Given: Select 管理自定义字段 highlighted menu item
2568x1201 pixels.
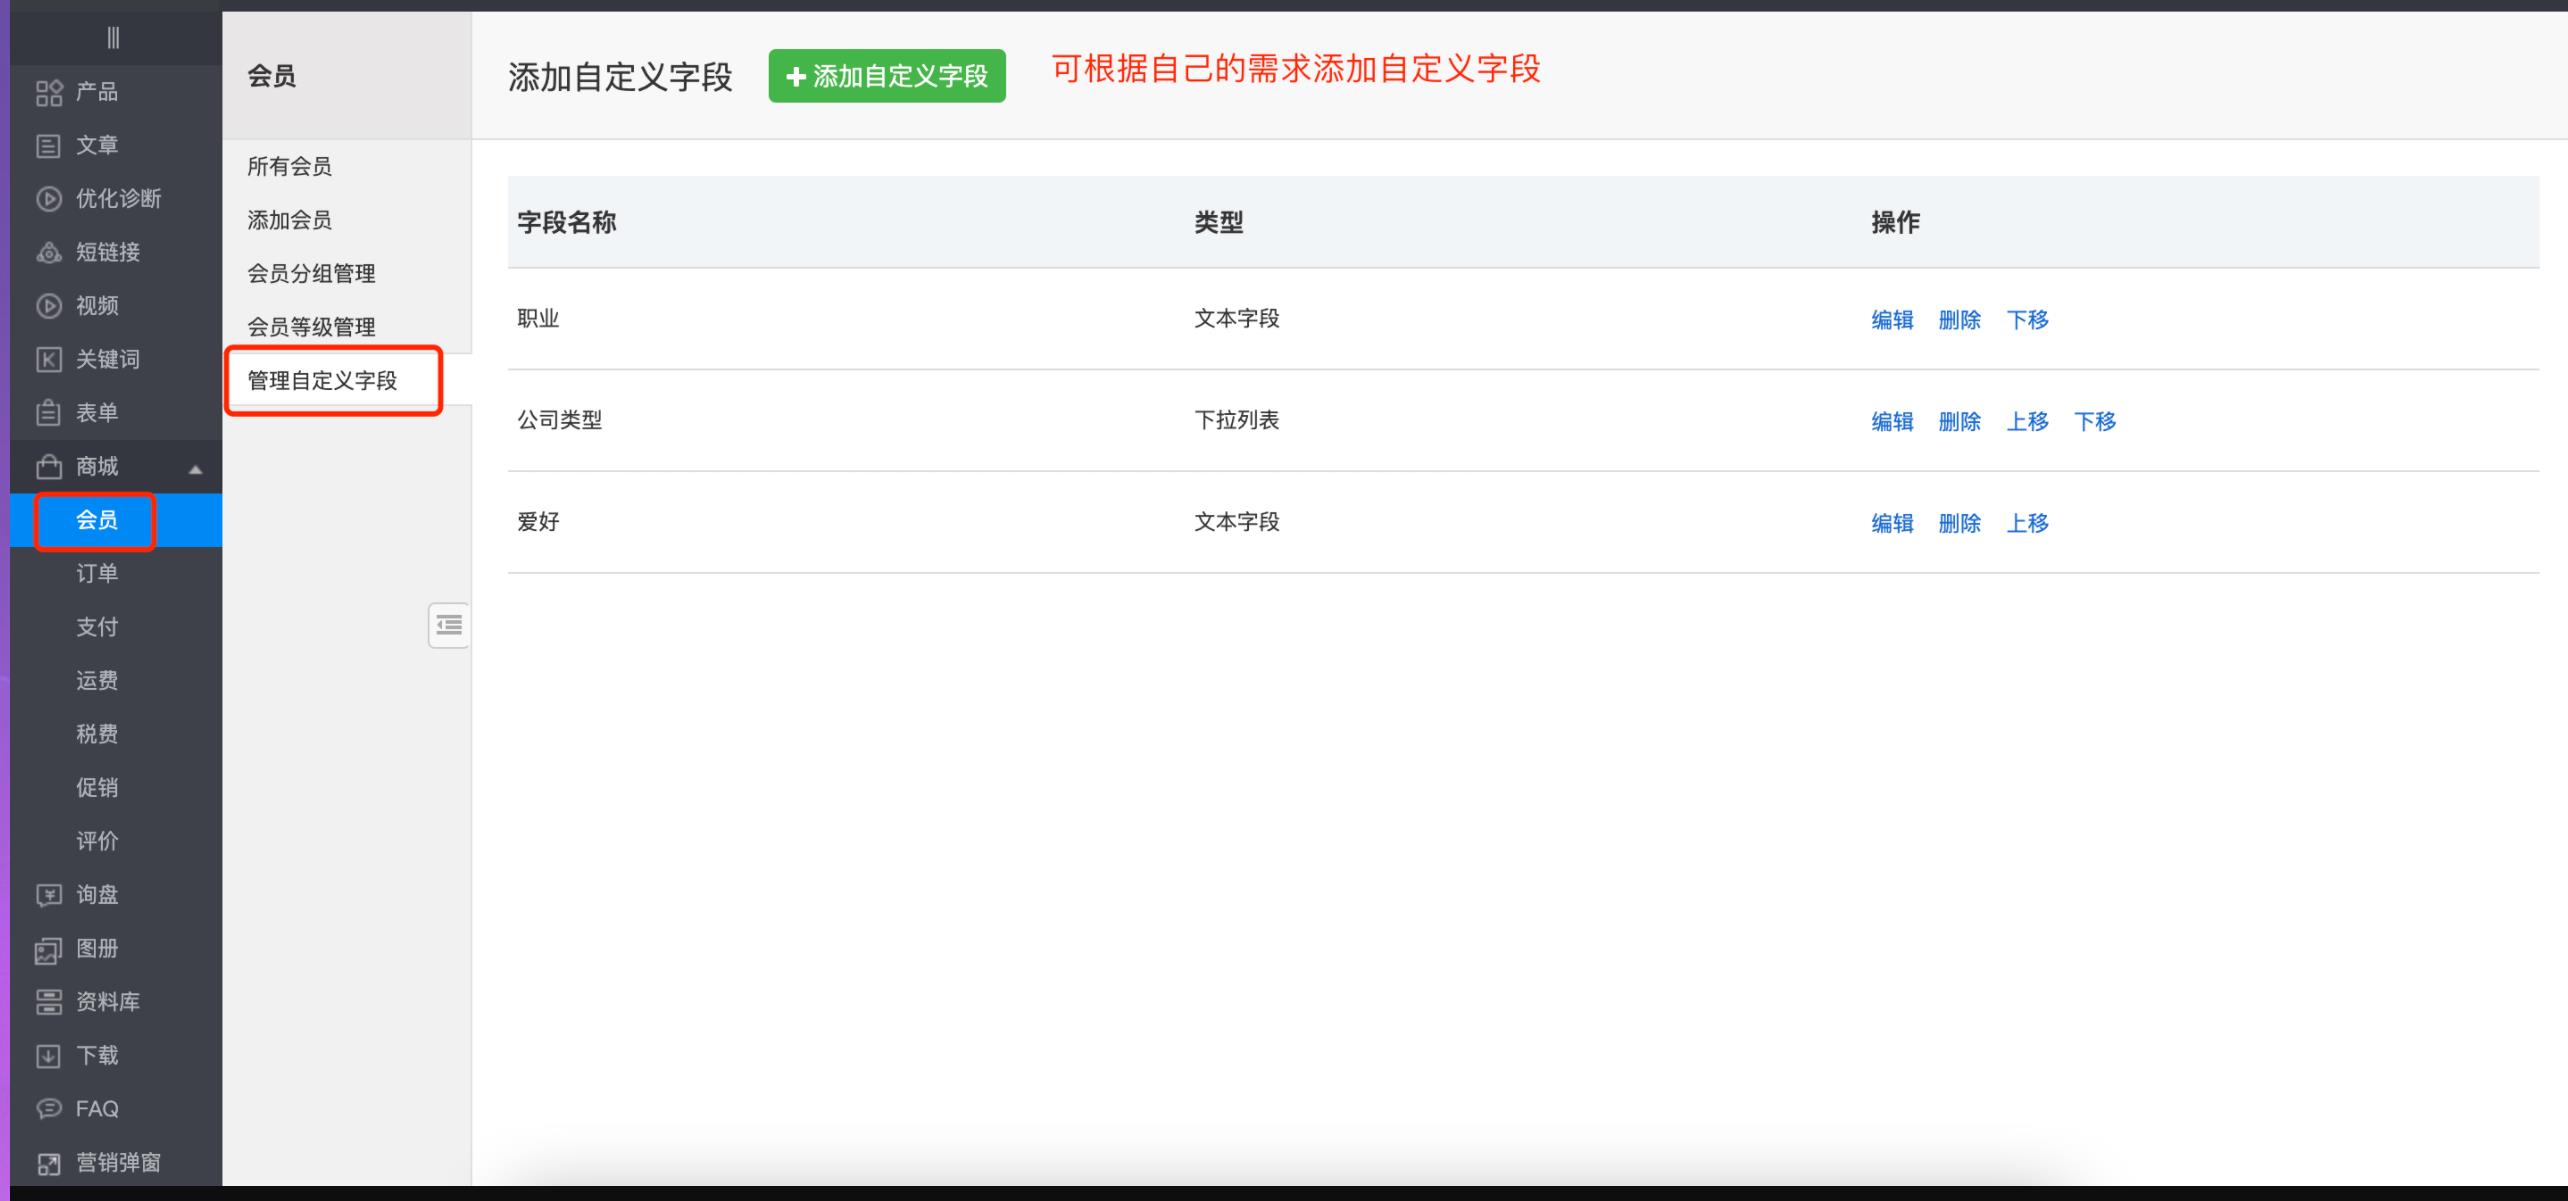Looking at the screenshot, I should point(322,380).
